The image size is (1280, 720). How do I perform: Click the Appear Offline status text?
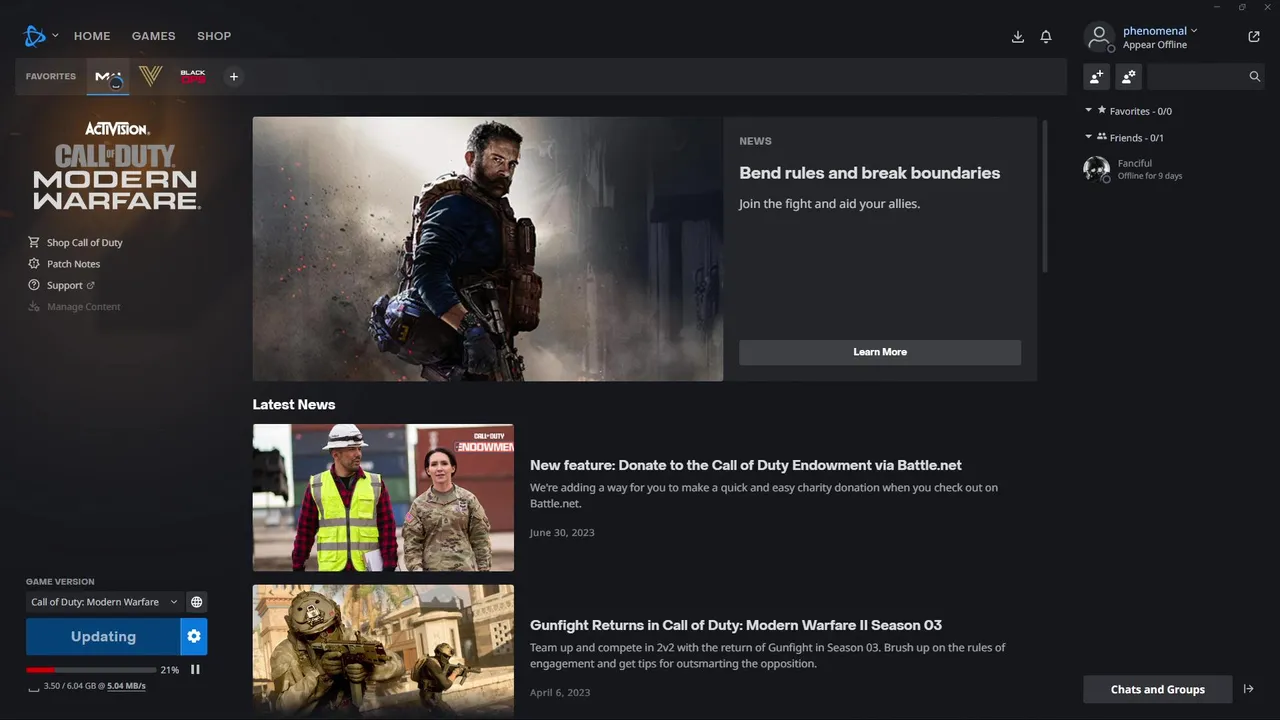[1155, 45]
